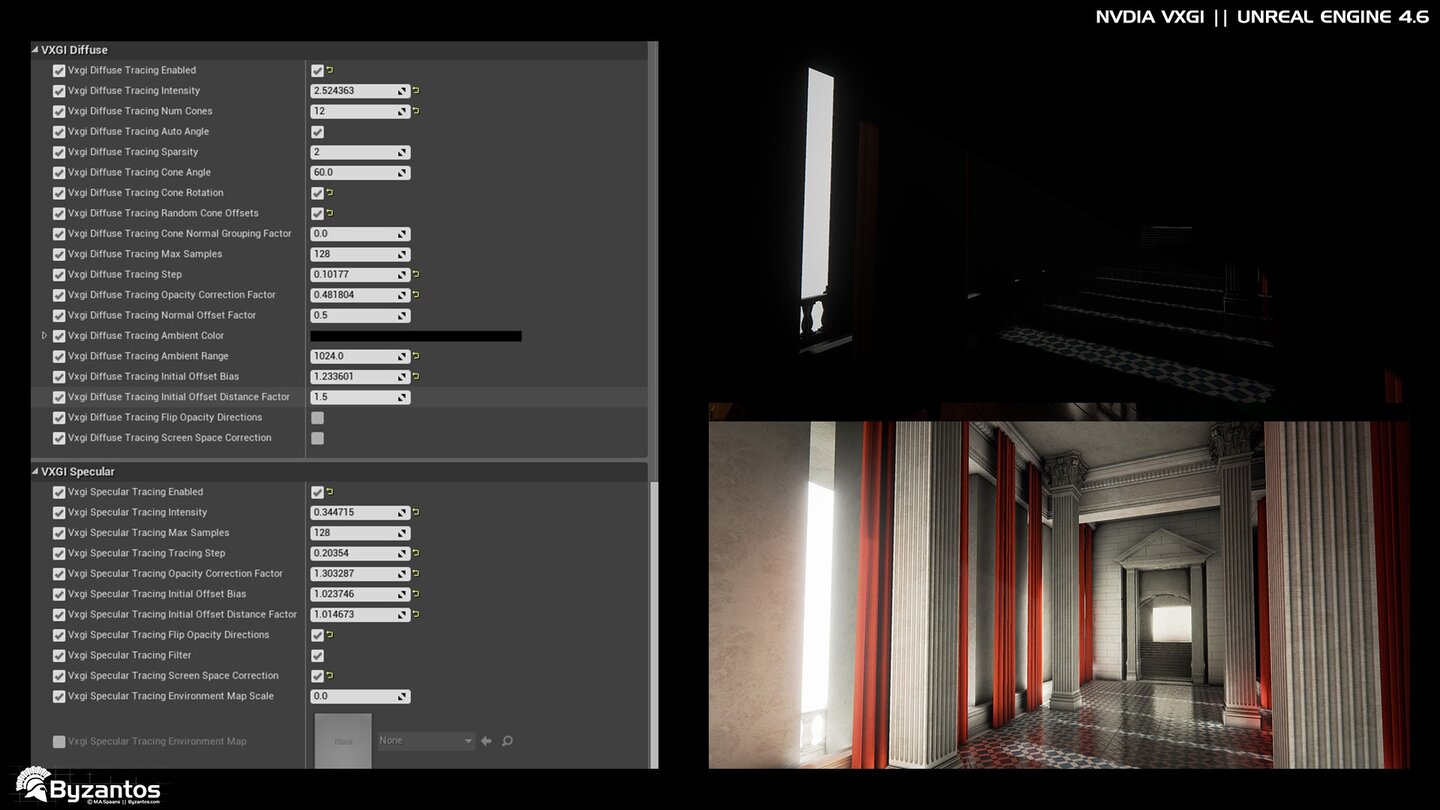Click the spin arrow in Diffuse Max Samples field
The height and width of the screenshot is (810, 1440).
[402, 254]
